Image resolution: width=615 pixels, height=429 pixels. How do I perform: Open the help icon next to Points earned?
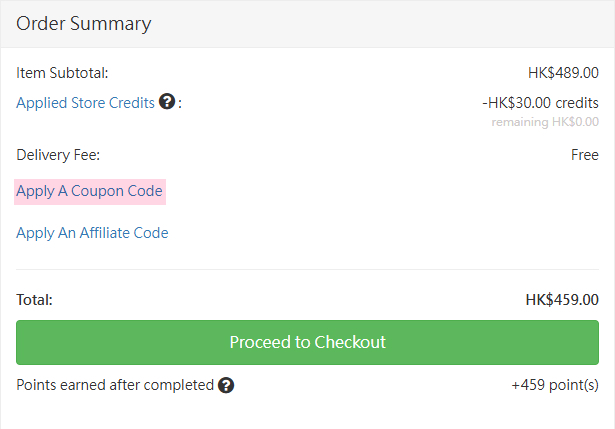(x=226, y=385)
